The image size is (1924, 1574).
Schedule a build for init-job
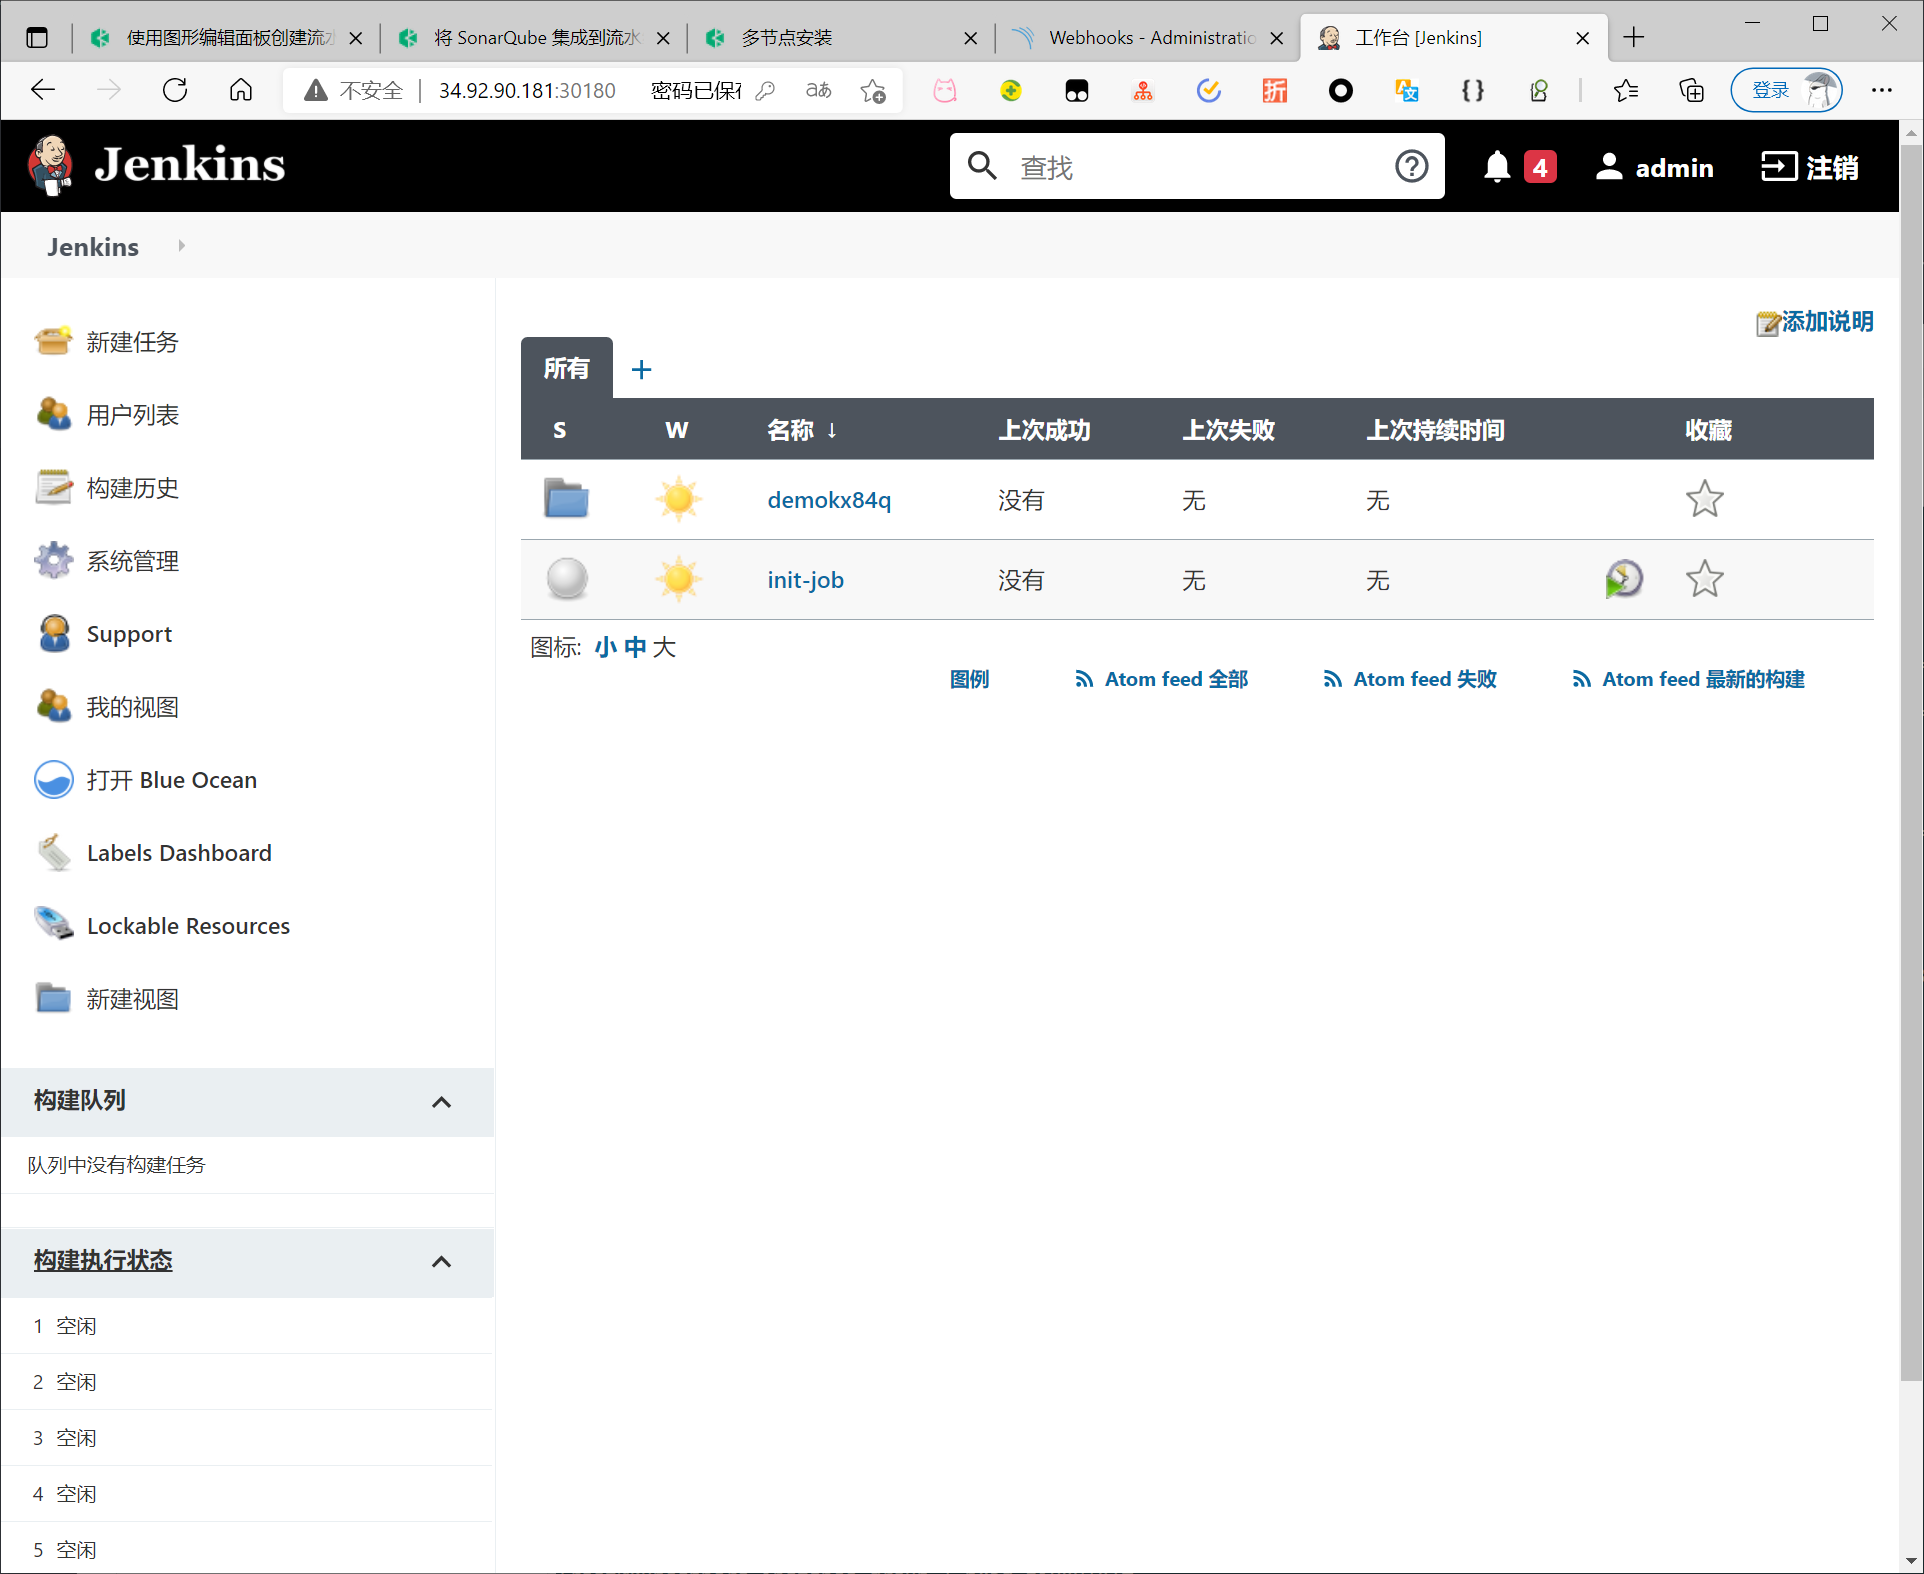1623,579
